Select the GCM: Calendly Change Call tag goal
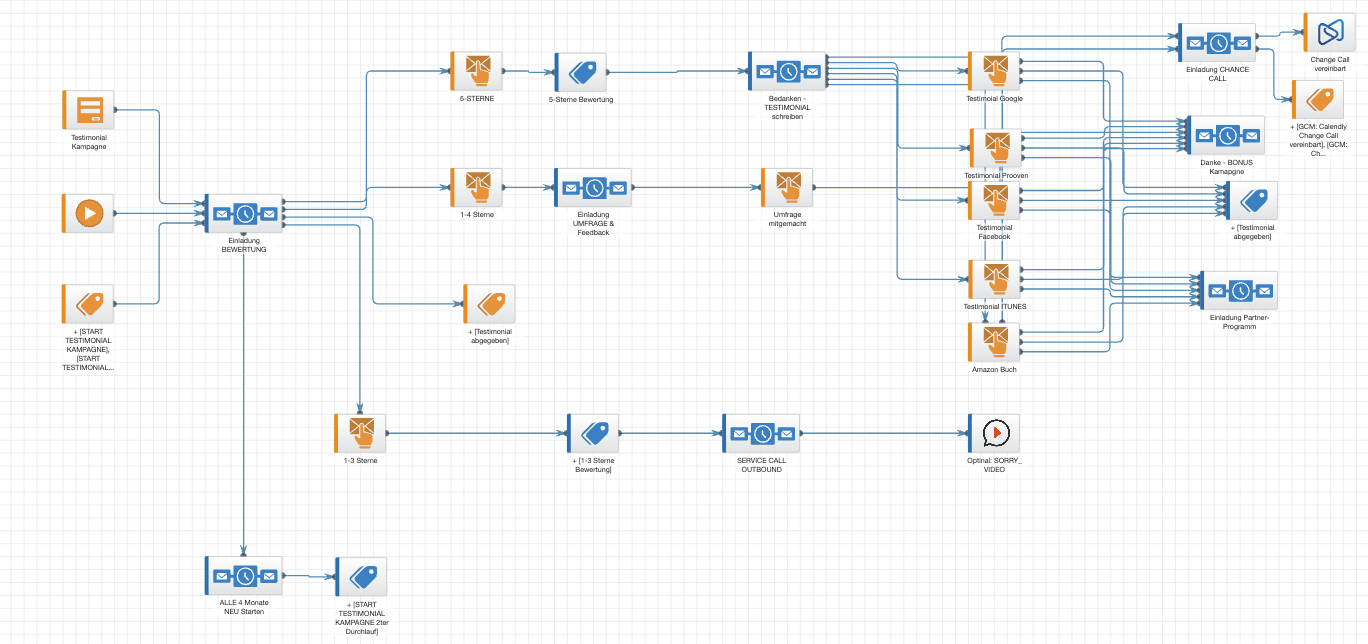Screen dimensions: 1368x644 tap(1319, 100)
